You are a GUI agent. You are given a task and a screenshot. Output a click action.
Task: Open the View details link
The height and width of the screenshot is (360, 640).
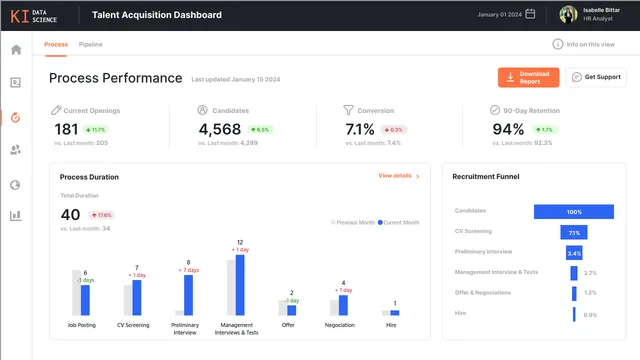tap(399, 176)
